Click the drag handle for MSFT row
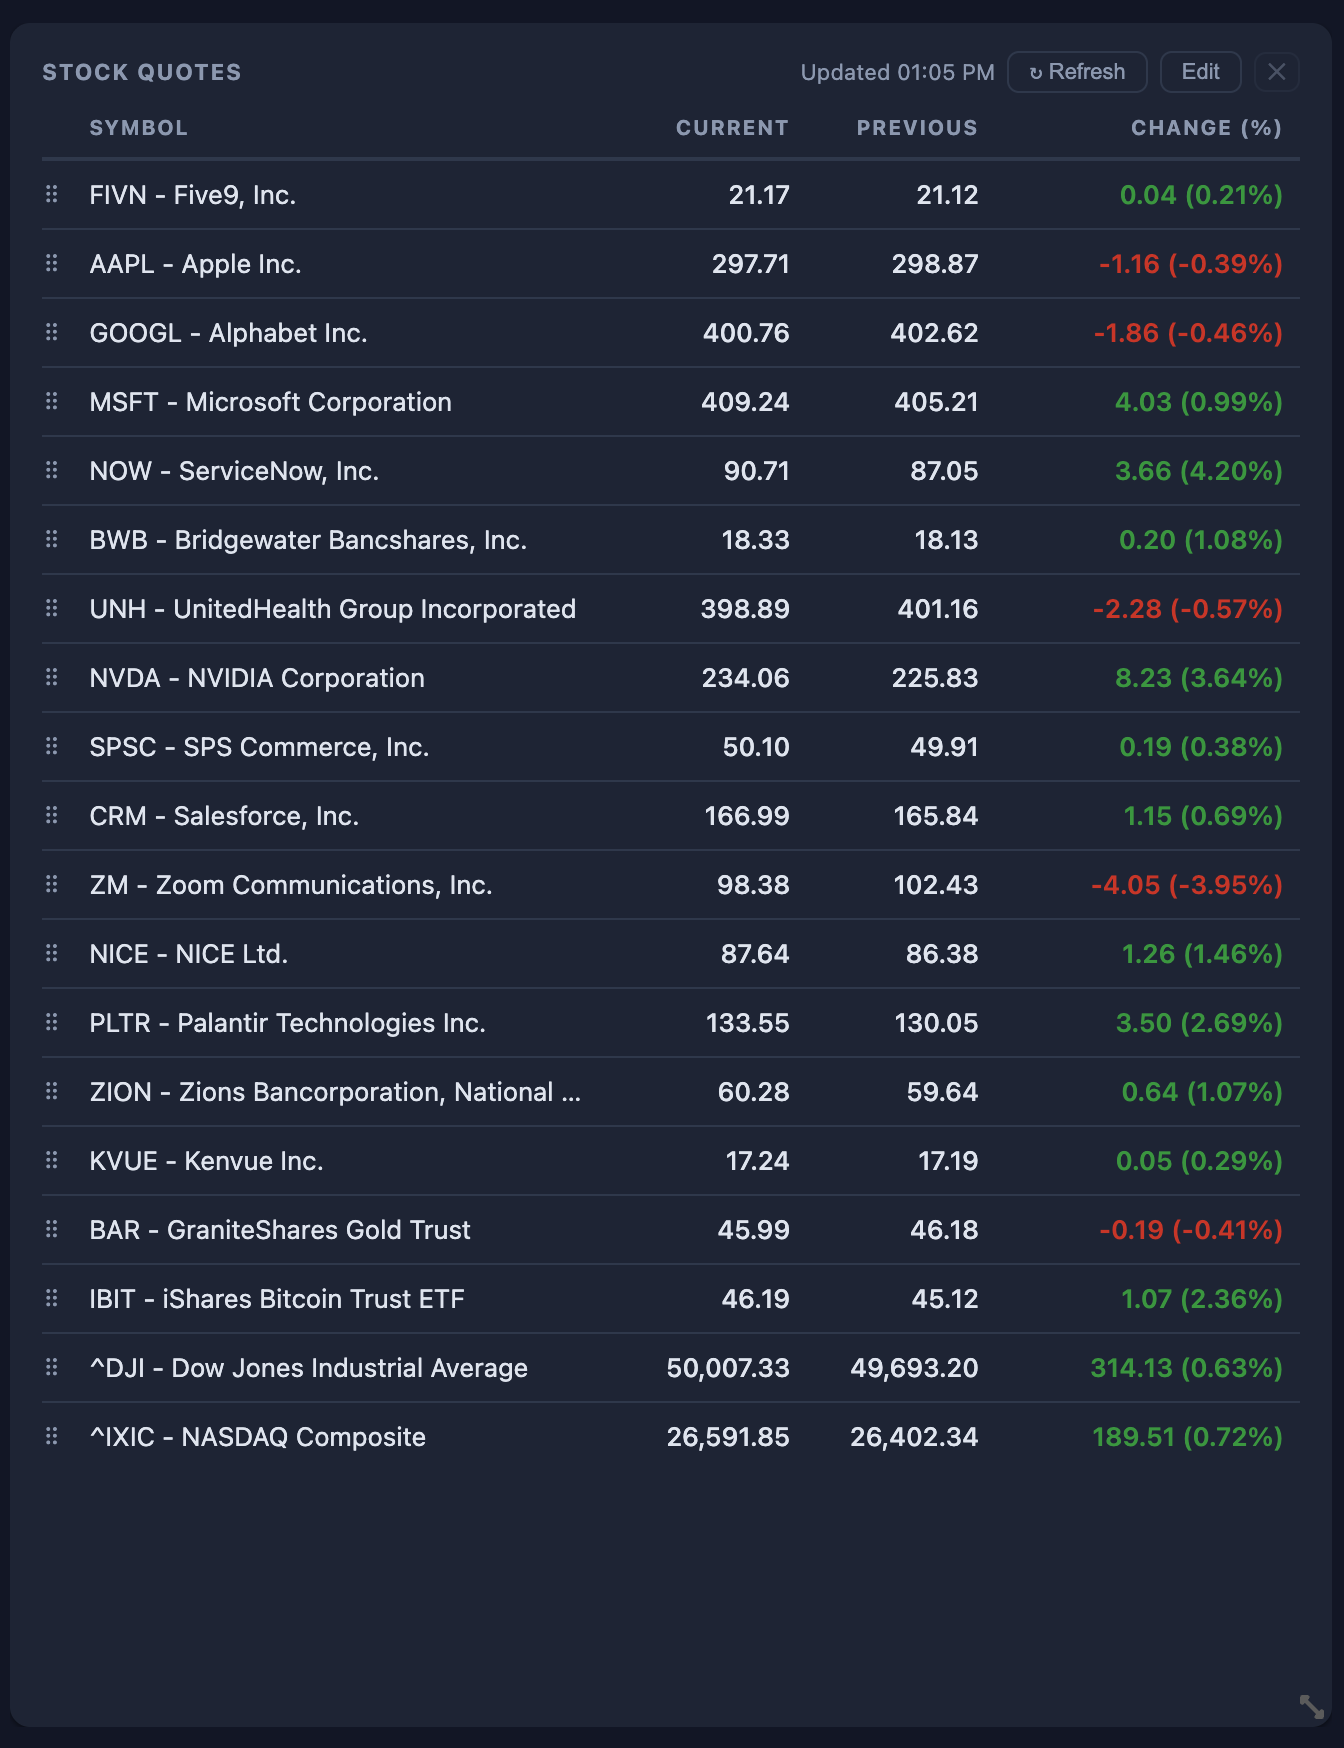 (x=52, y=402)
